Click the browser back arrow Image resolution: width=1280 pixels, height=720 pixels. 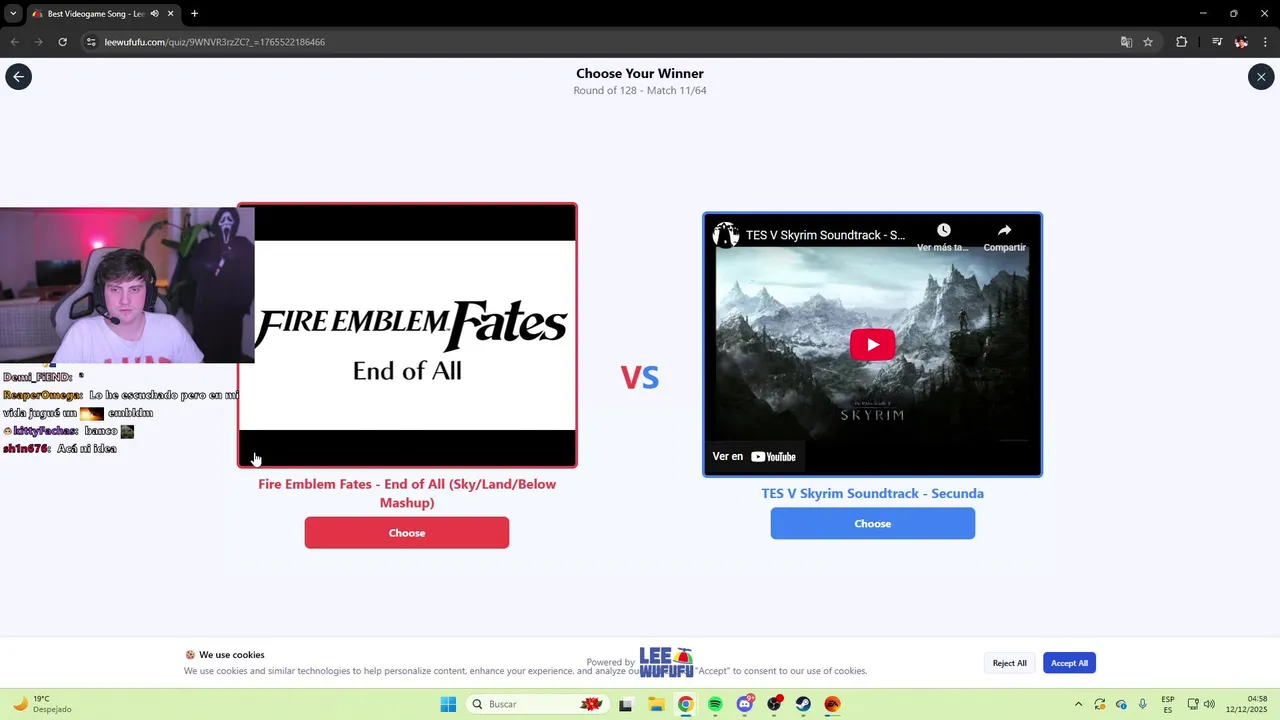14,42
